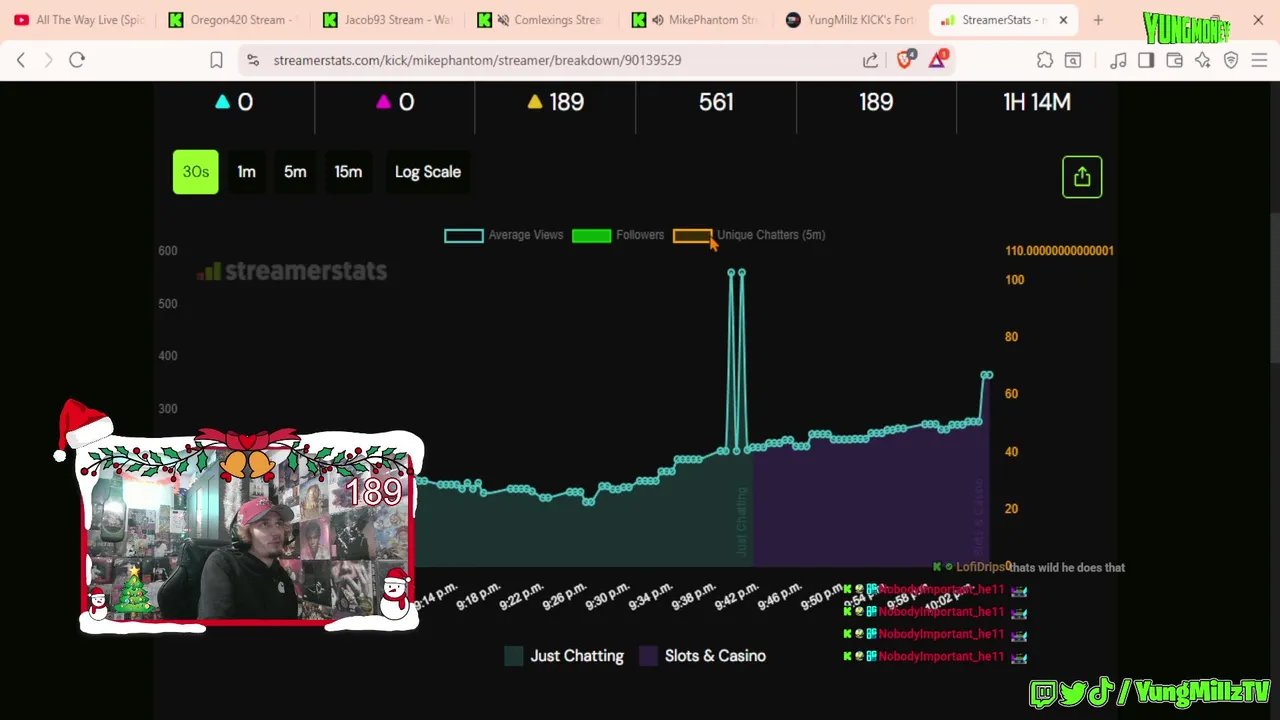Click the Followers green legend swatch
This screenshot has height=720, width=1280.
pos(591,235)
